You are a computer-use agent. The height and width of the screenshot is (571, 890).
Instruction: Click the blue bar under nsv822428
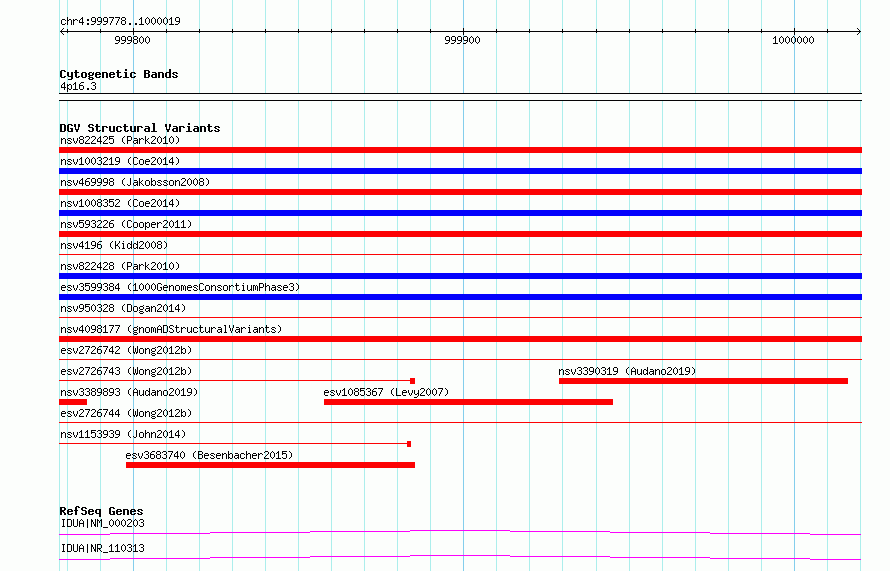(x=460, y=276)
